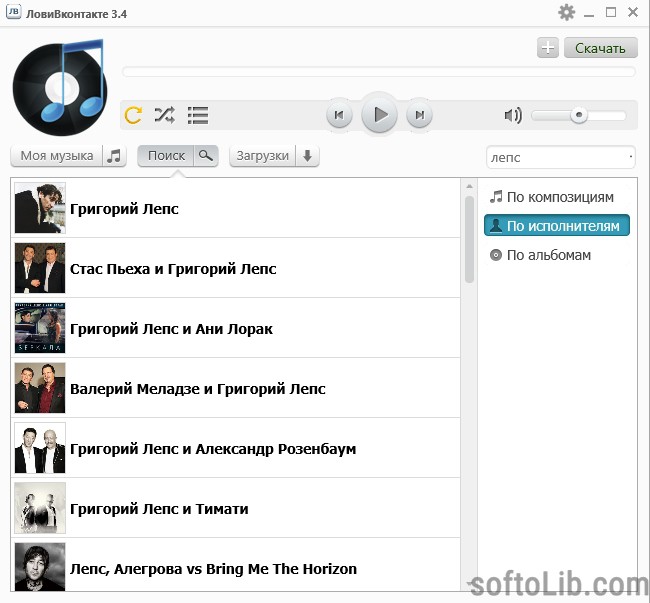This screenshot has width=650, height=603.
Task: Switch to the Поиск tab
Action: click(x=166, y=156)
